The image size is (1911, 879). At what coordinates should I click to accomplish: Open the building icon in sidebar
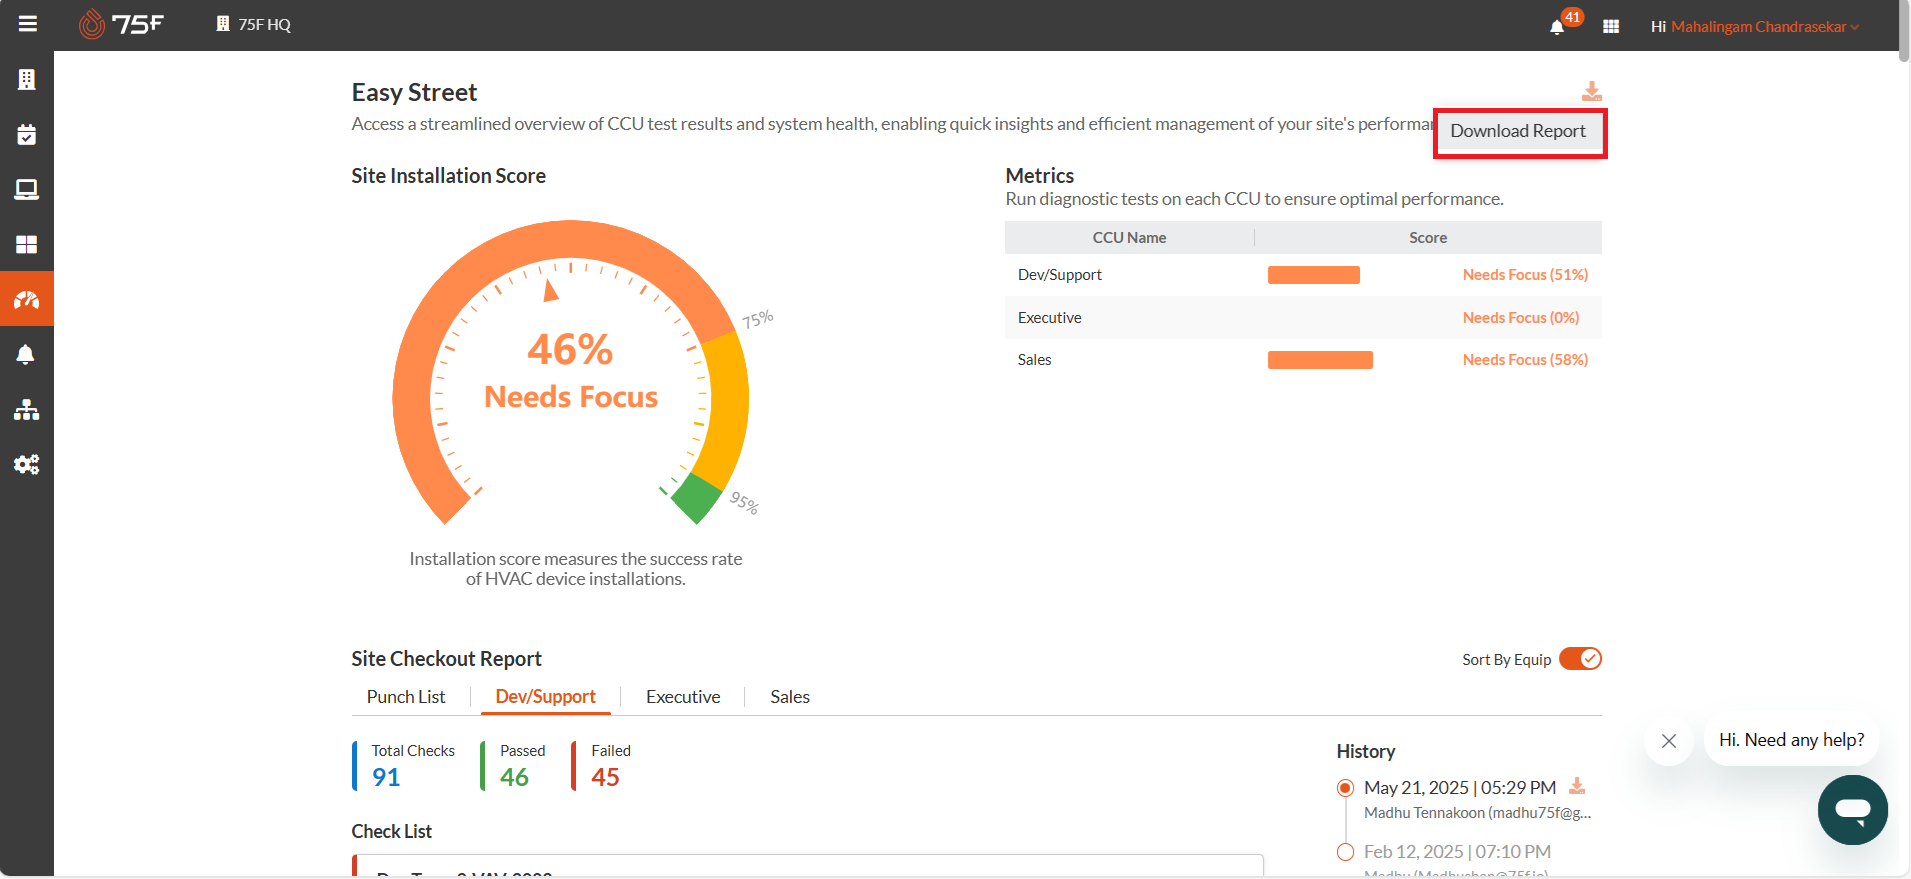[27, 80]
